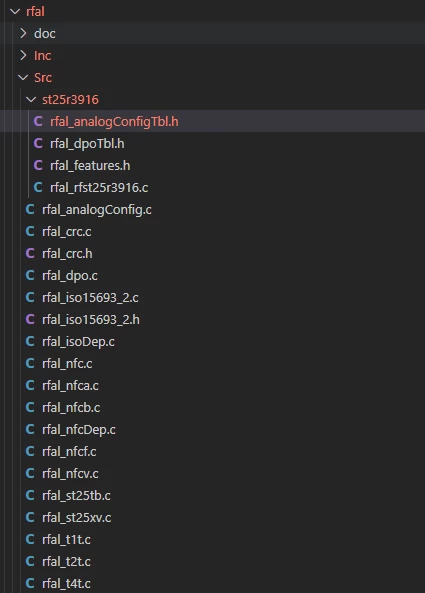425x593 pixels.
Task: Open file rfal_nfcv.c
Action: click(70, 473)
